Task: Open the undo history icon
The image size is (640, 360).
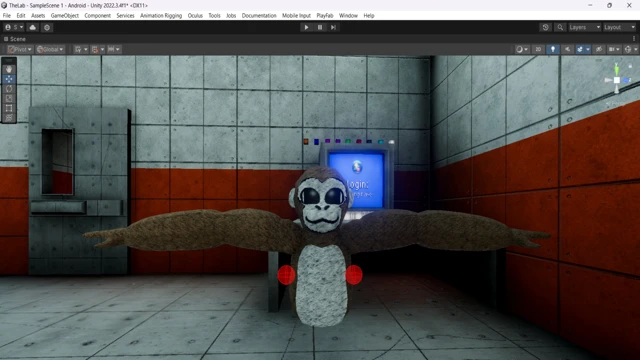Action: (545, 27)
